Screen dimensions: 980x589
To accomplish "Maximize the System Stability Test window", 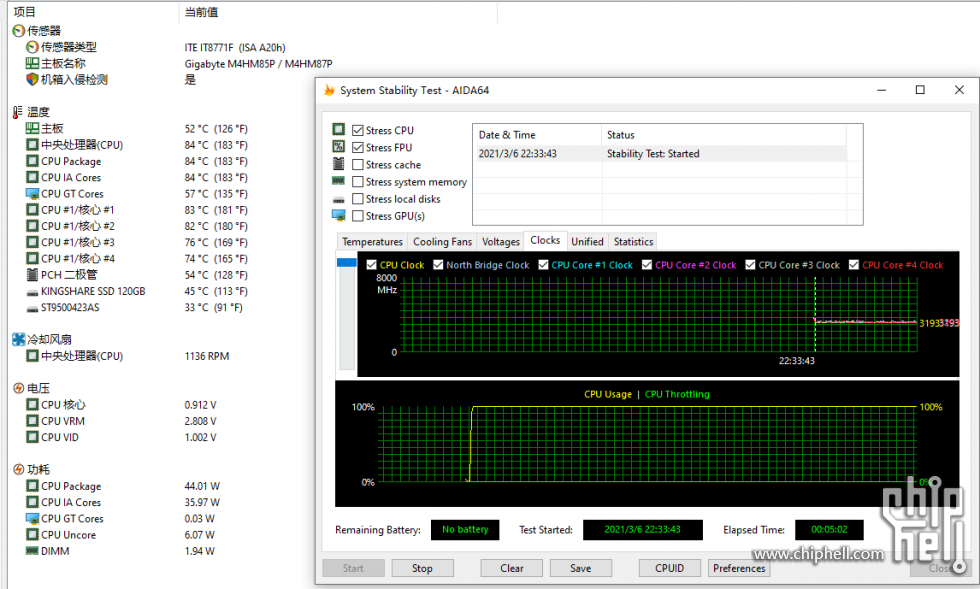I will pos(920,90).
